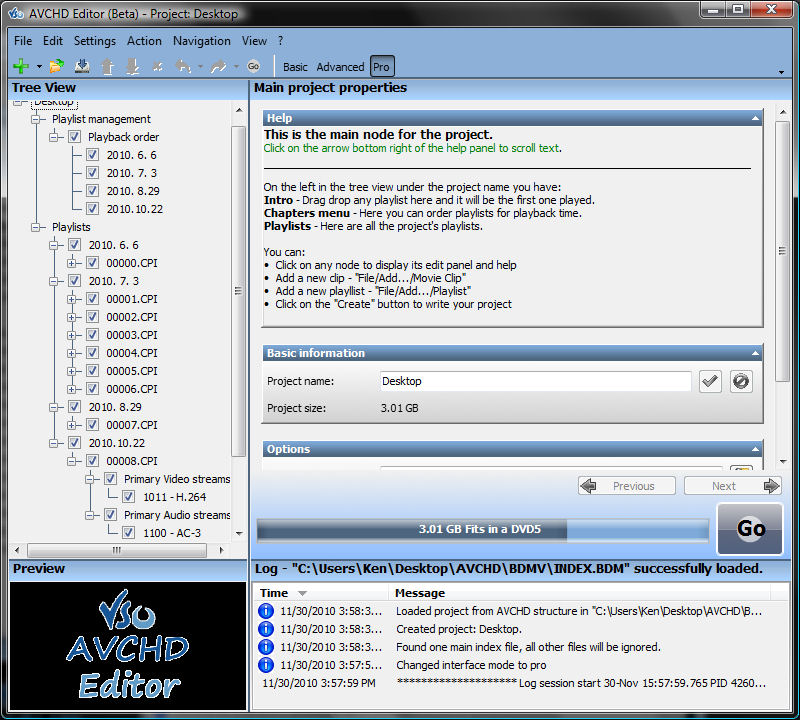Image resolution: width=800 pixels, height=720 pixels.
Task: Collapse the Help panel arrow
Action: (755, 118)
